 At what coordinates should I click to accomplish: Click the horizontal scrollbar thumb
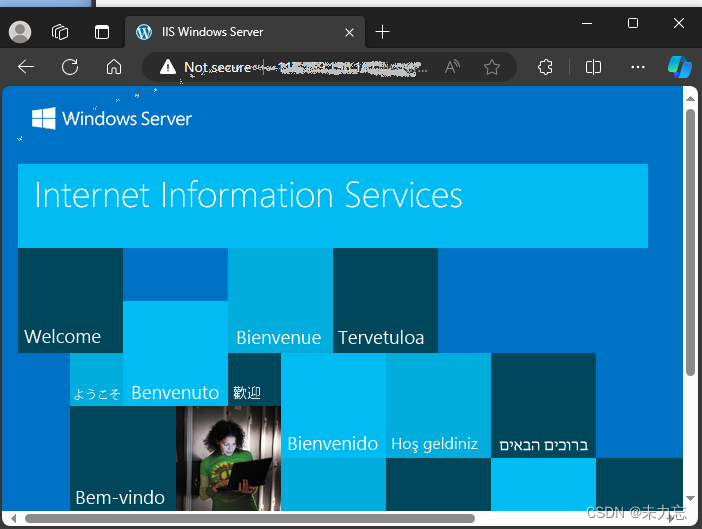(250, 519)
